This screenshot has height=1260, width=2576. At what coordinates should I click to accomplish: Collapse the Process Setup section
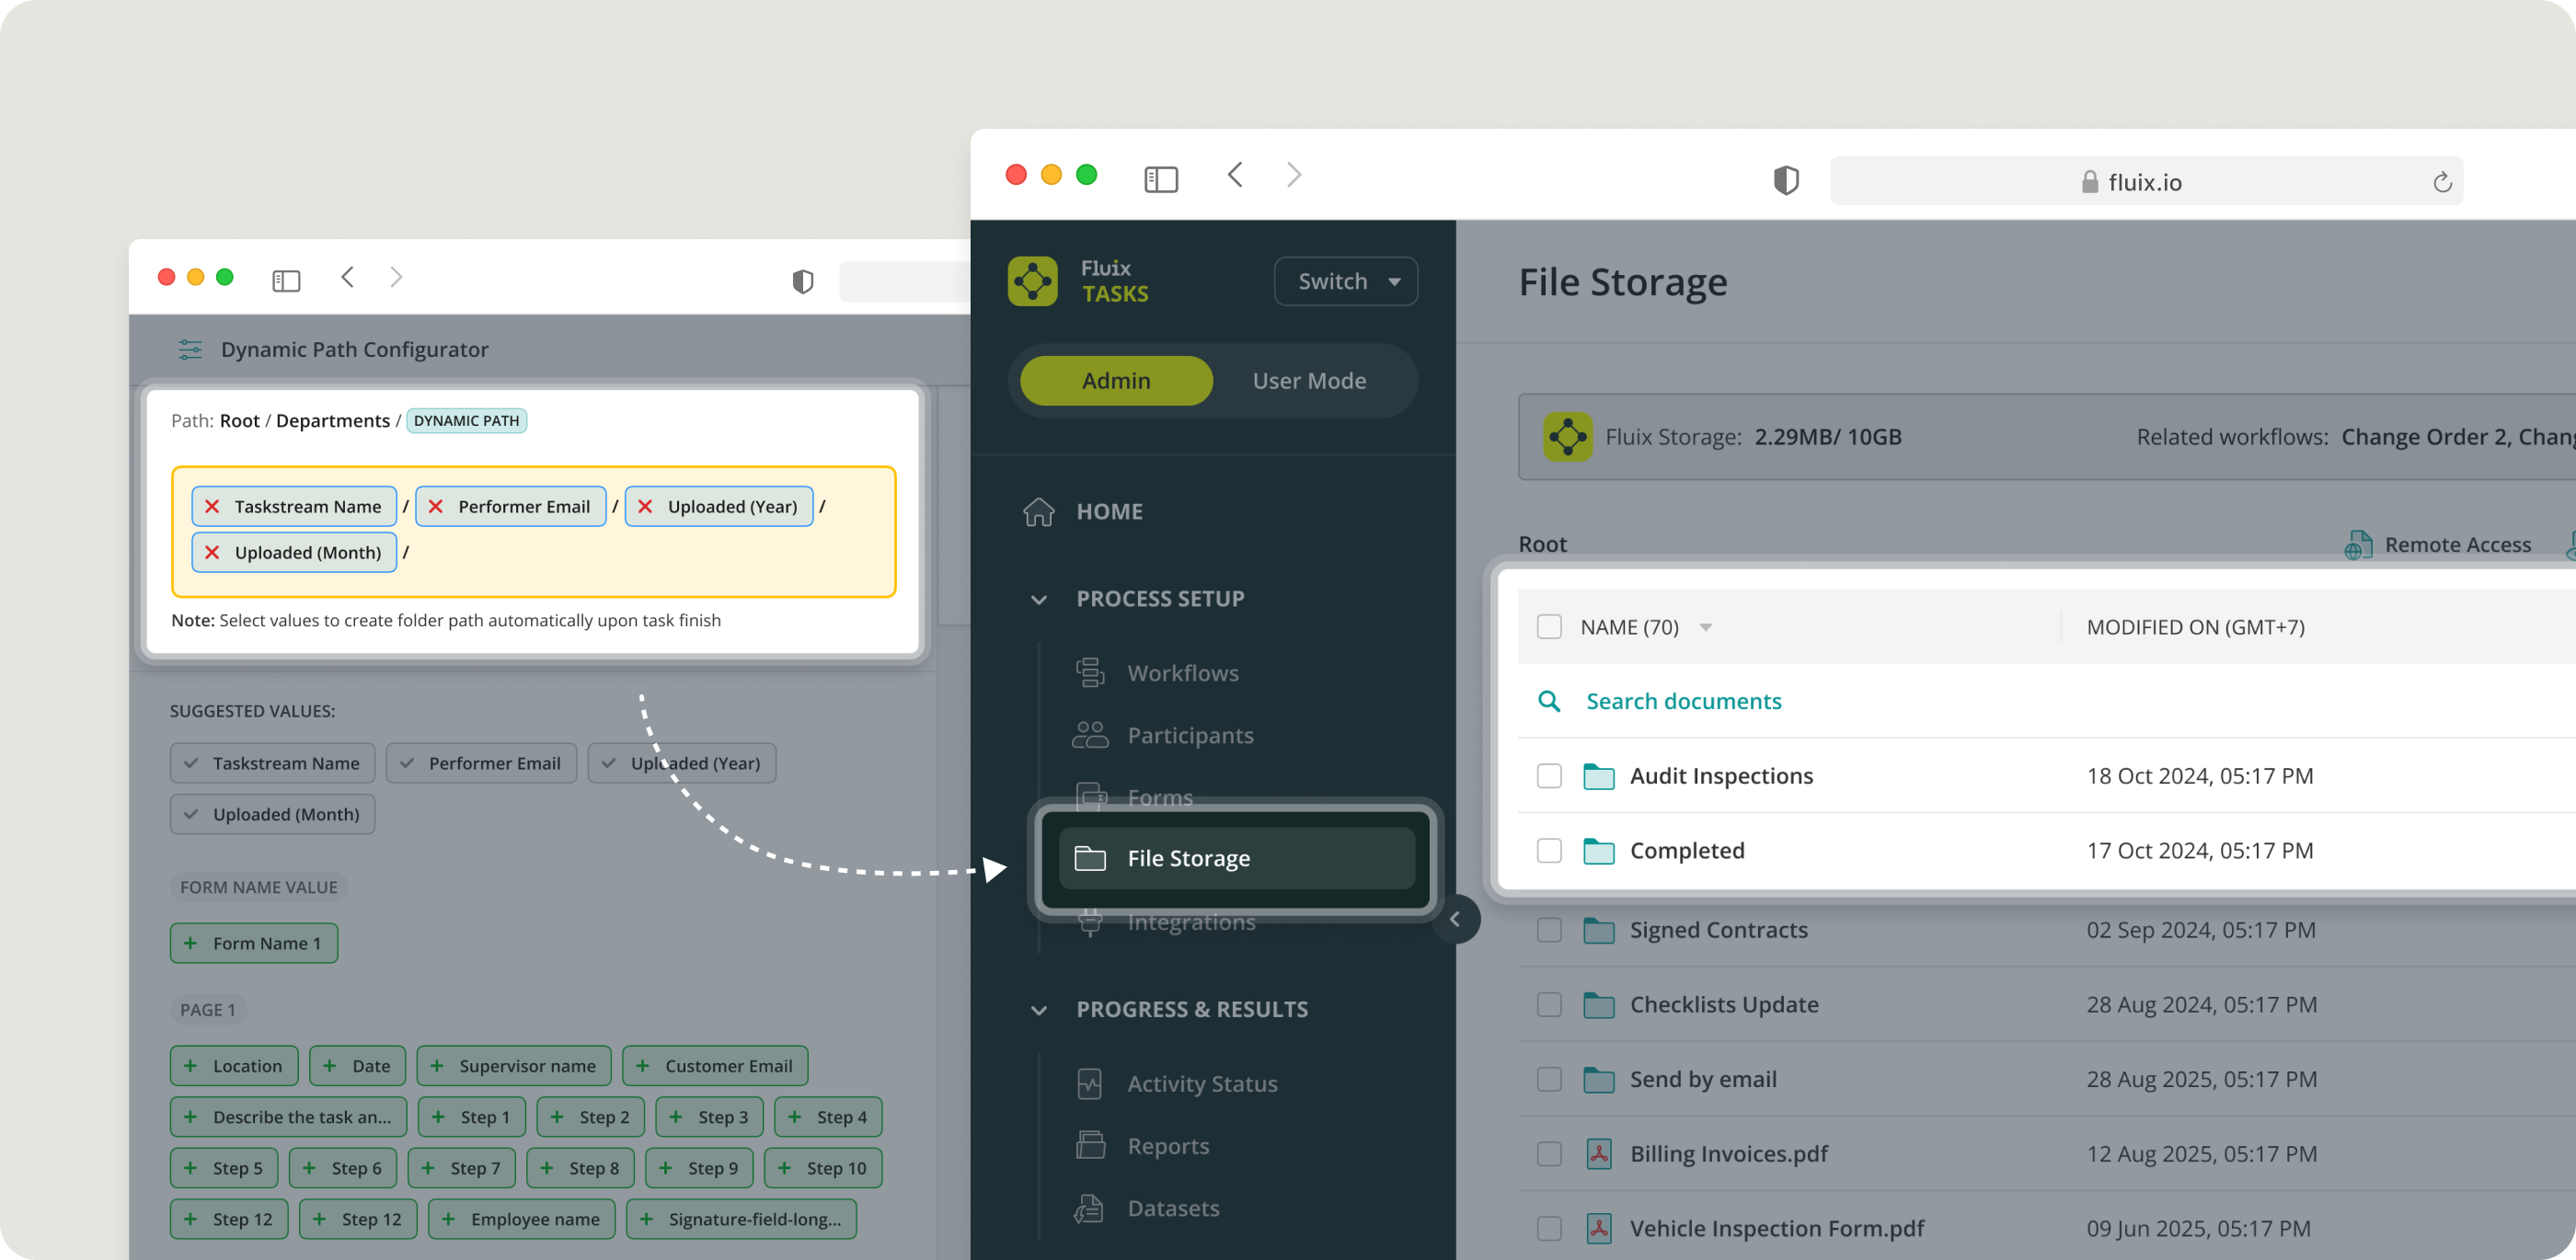tap(1038, 599)
